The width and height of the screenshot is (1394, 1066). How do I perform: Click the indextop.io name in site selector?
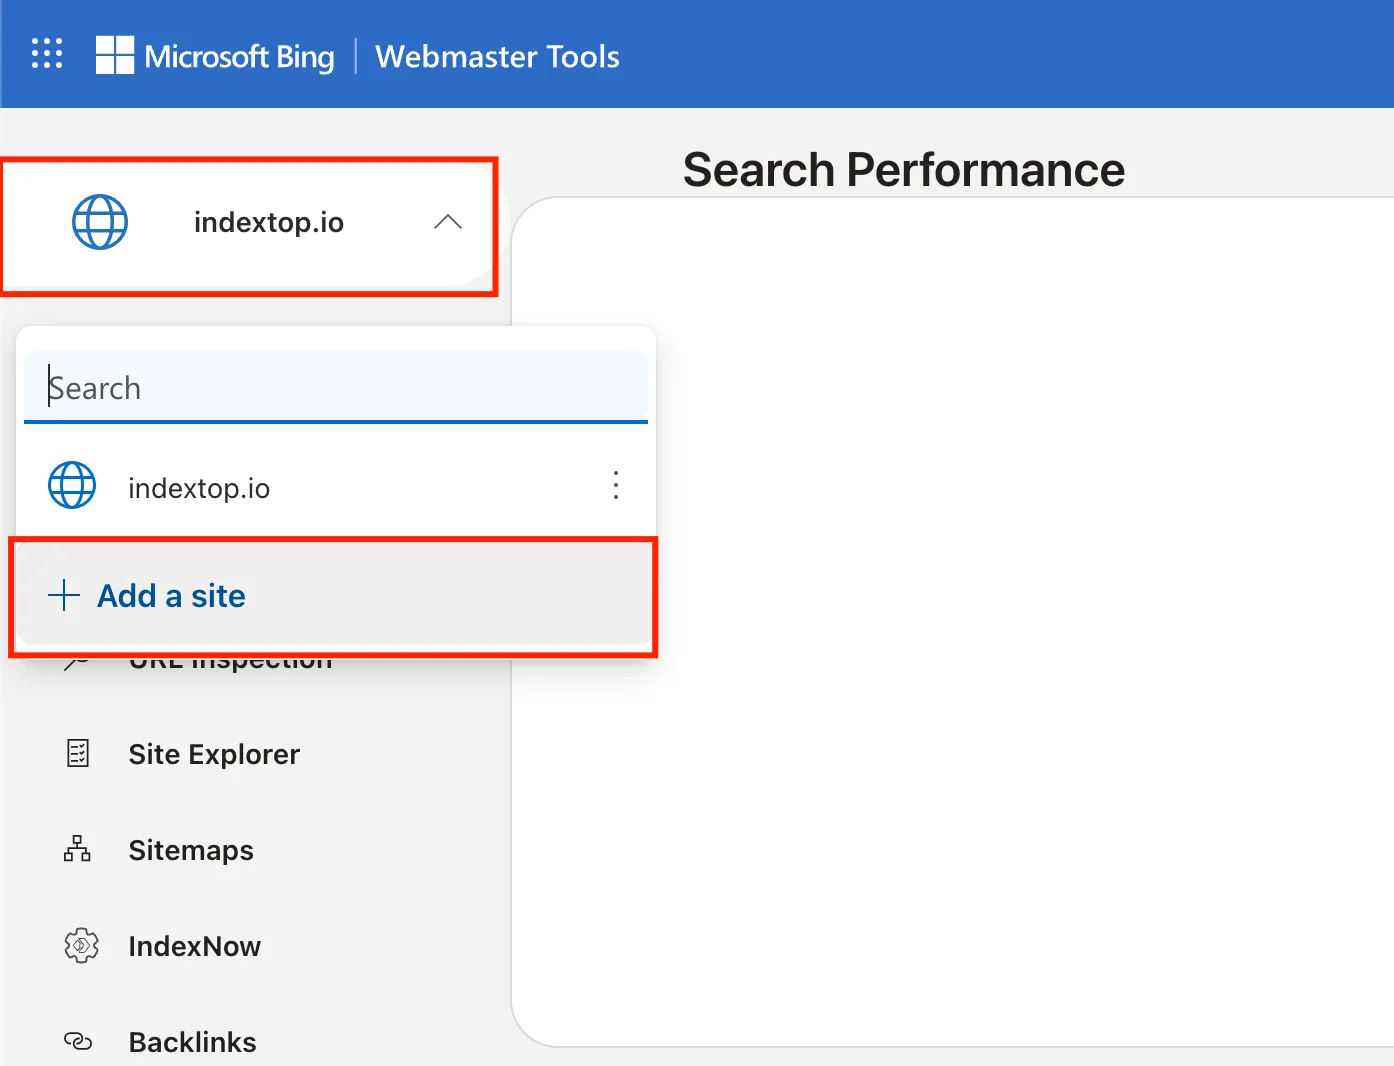click(269, 222)
